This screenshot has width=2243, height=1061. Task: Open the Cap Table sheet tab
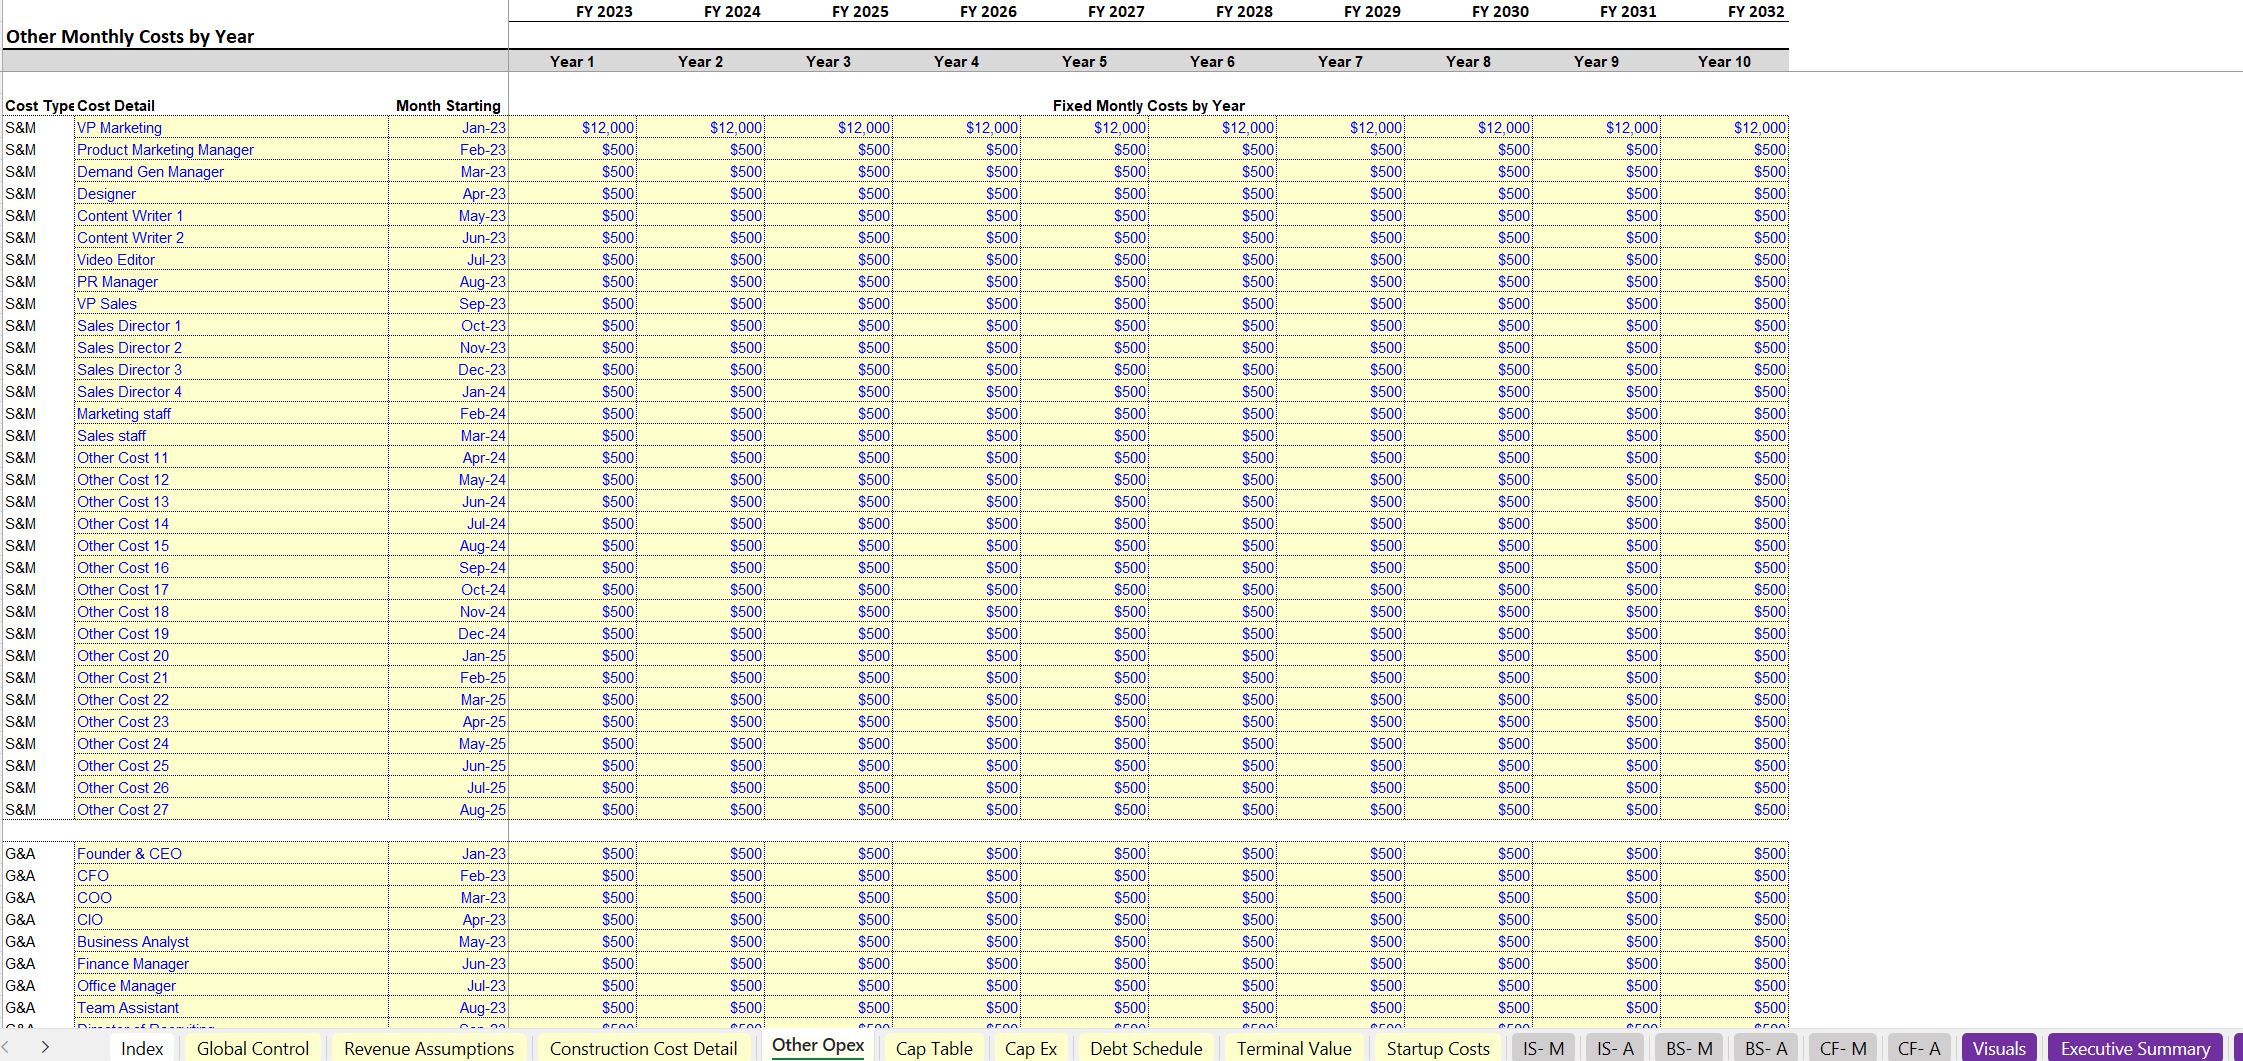934,1048
